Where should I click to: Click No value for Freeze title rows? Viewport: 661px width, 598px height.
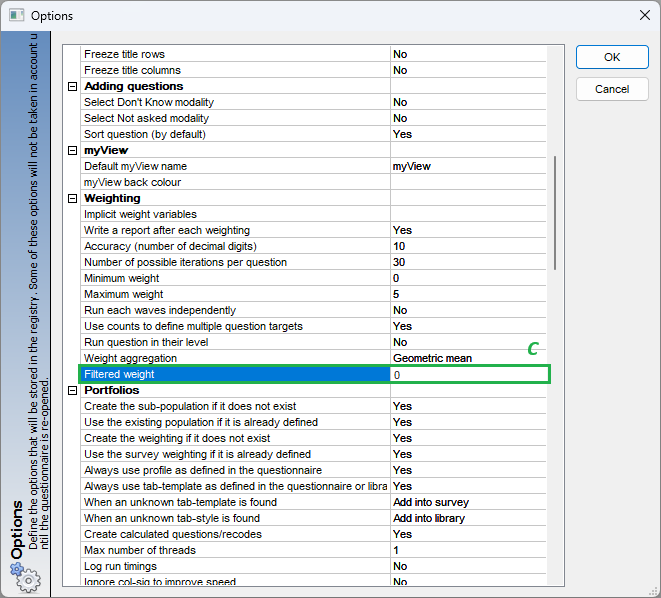[400, 54]
